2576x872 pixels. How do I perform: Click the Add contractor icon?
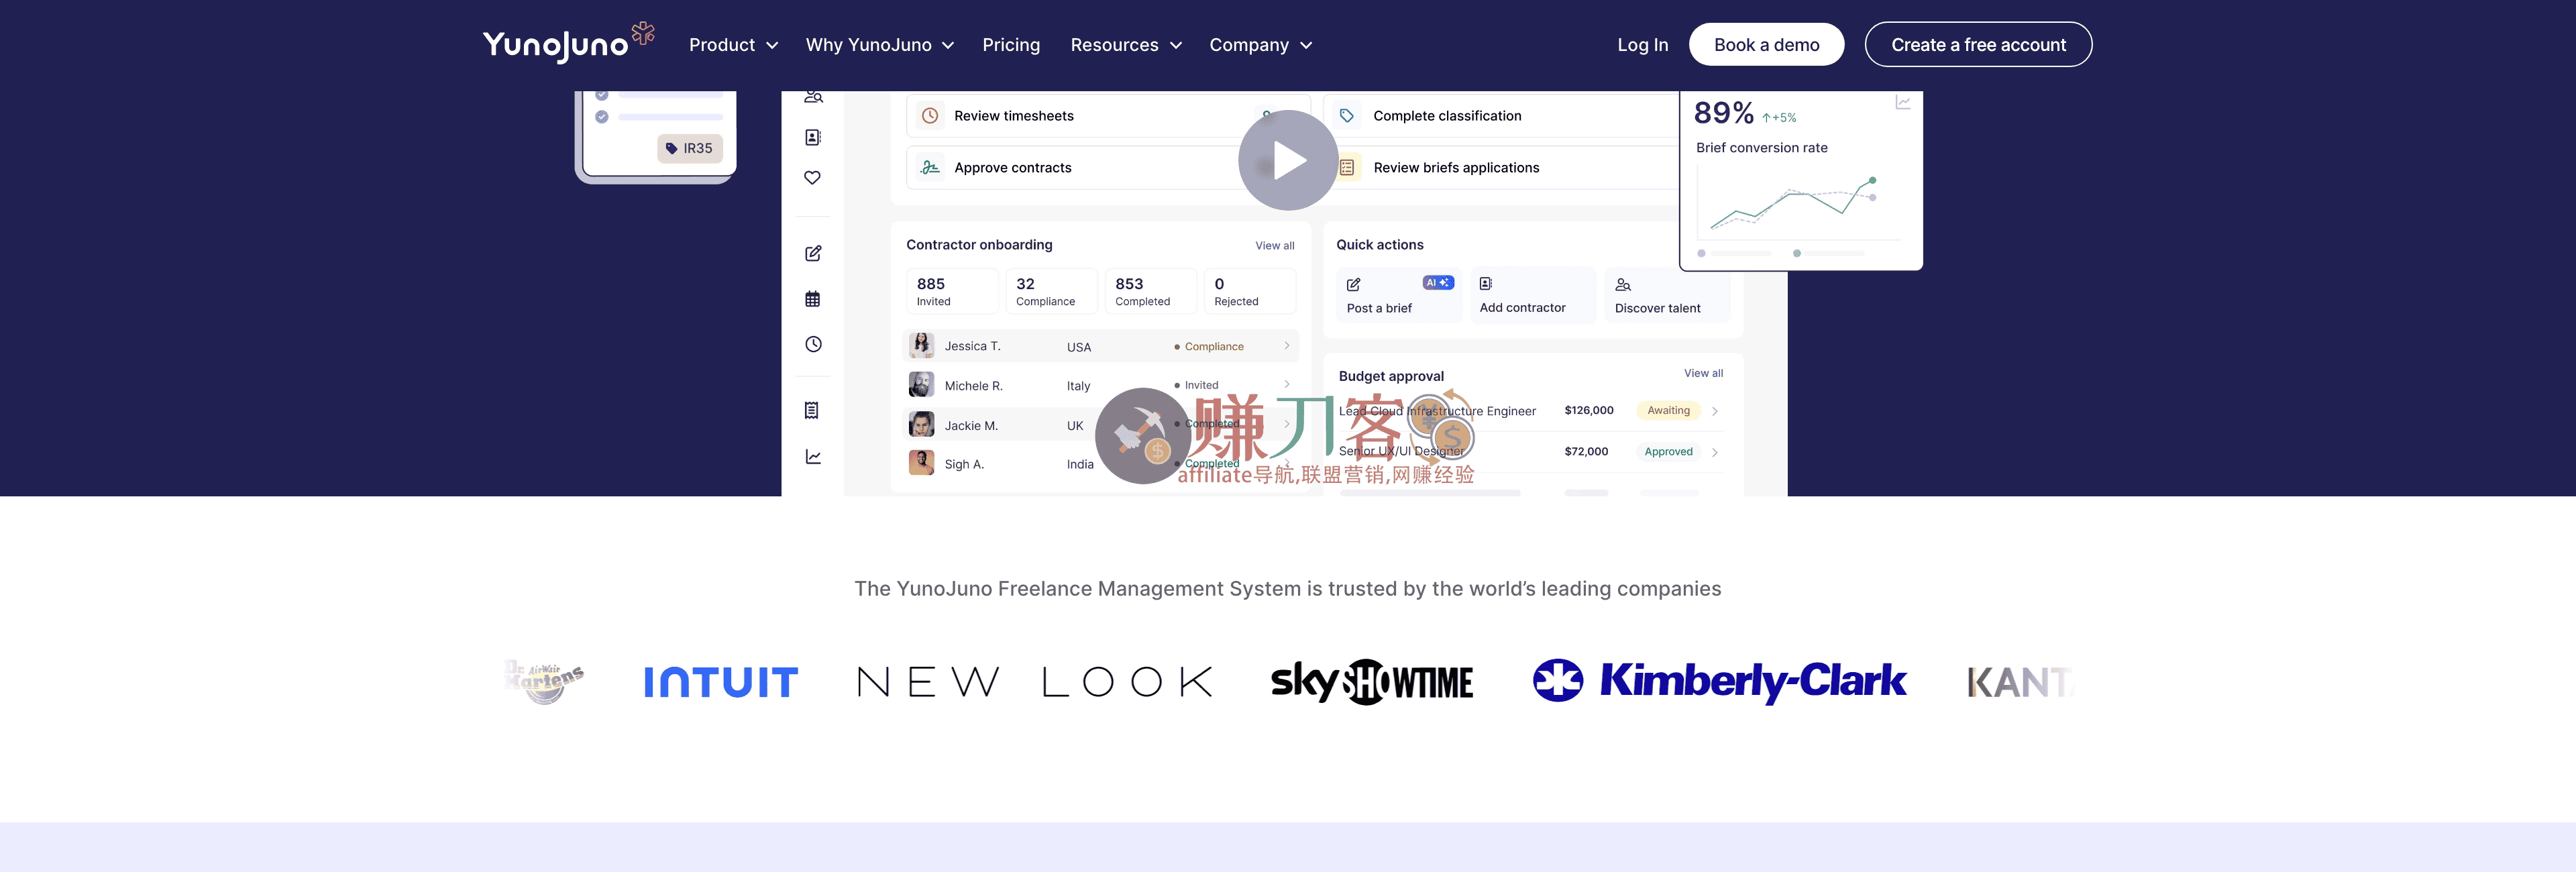pos(1486,284)
